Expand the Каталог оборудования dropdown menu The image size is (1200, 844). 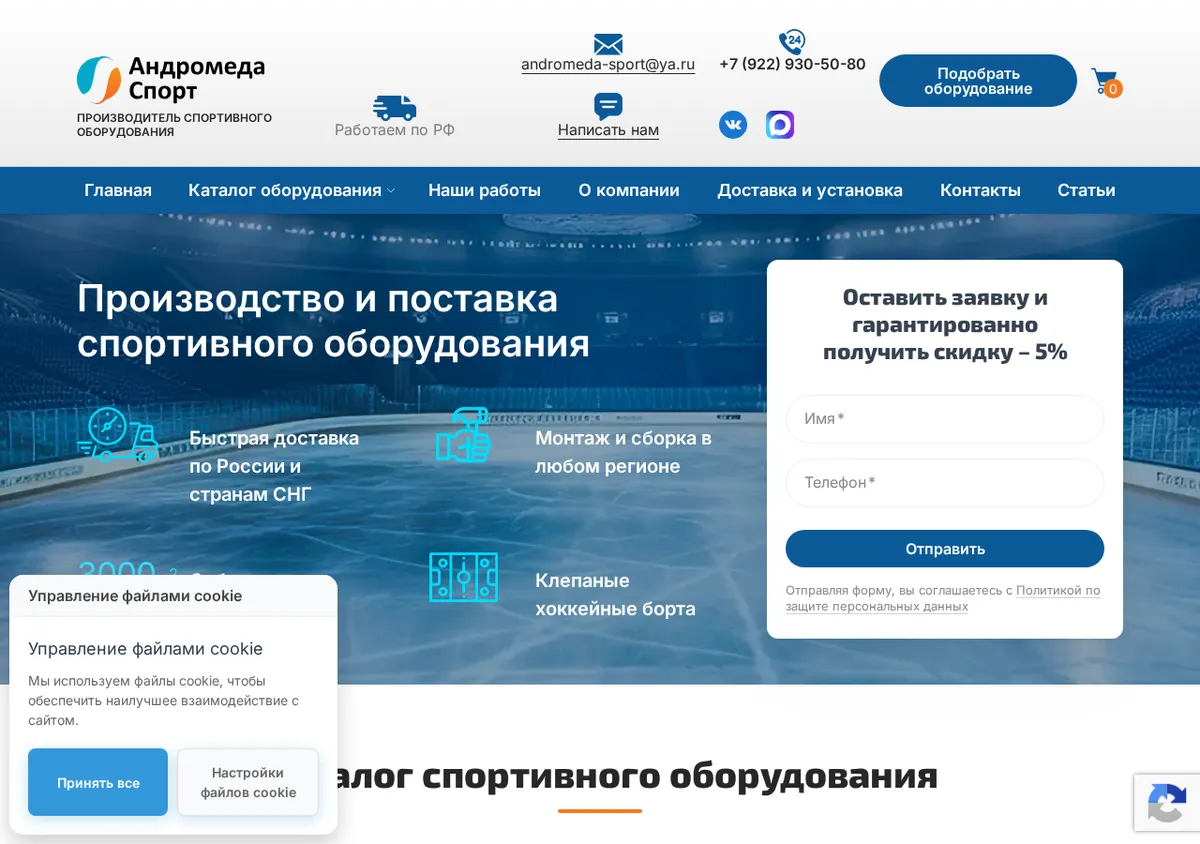tap(291, 190)
